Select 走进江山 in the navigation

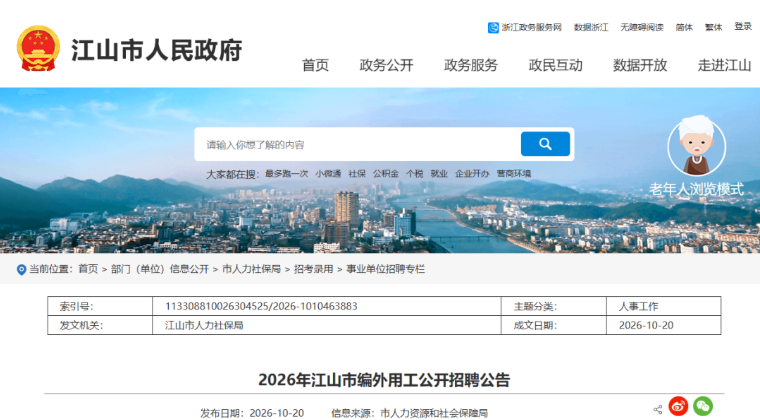[x=724, y=65]
